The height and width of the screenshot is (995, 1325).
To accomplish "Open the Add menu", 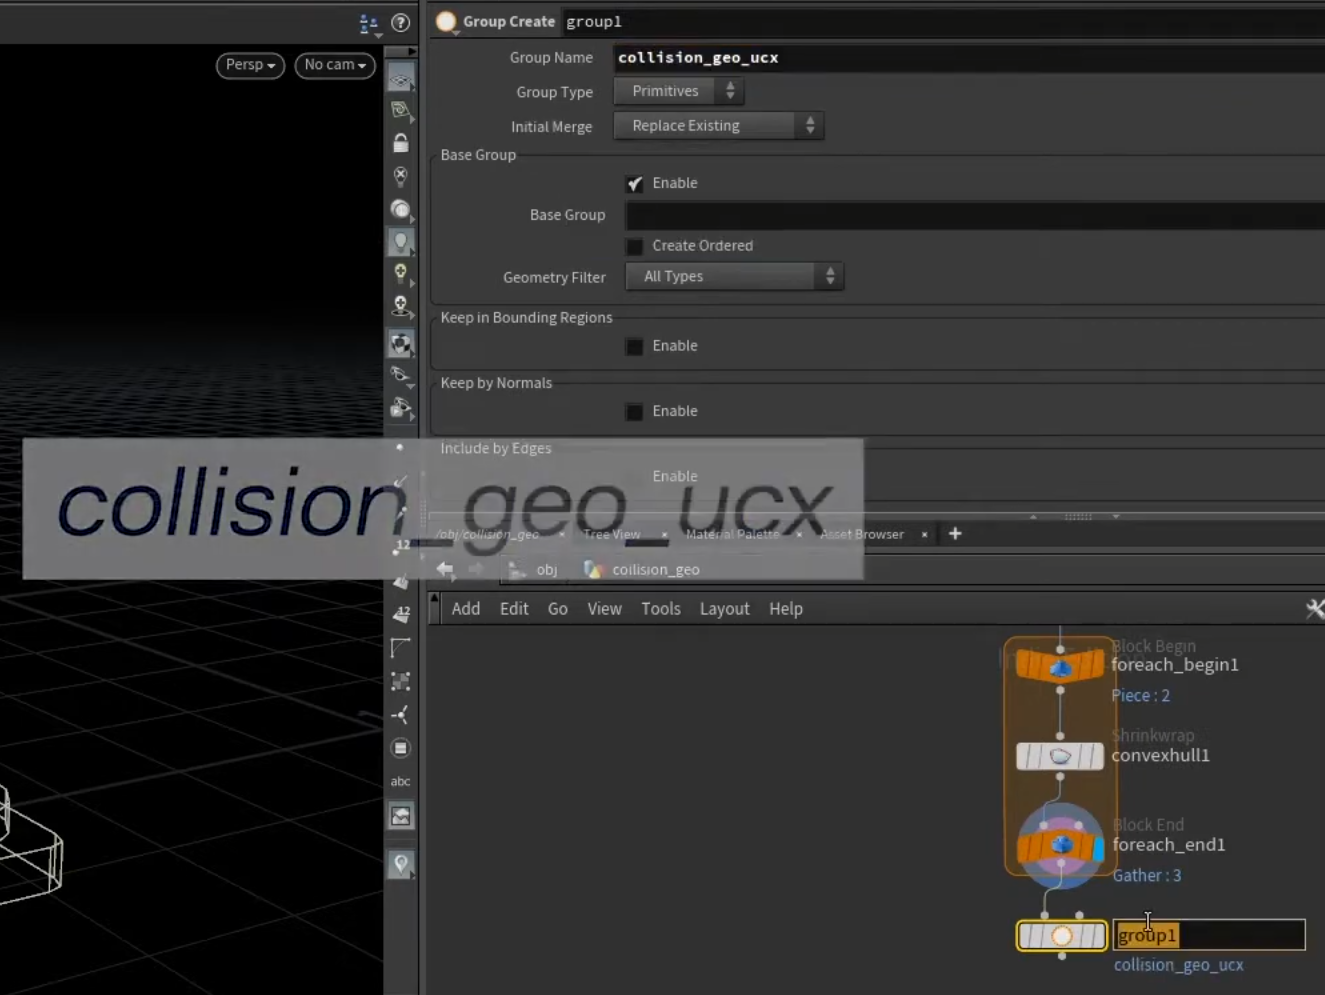I will click(466, 609).
